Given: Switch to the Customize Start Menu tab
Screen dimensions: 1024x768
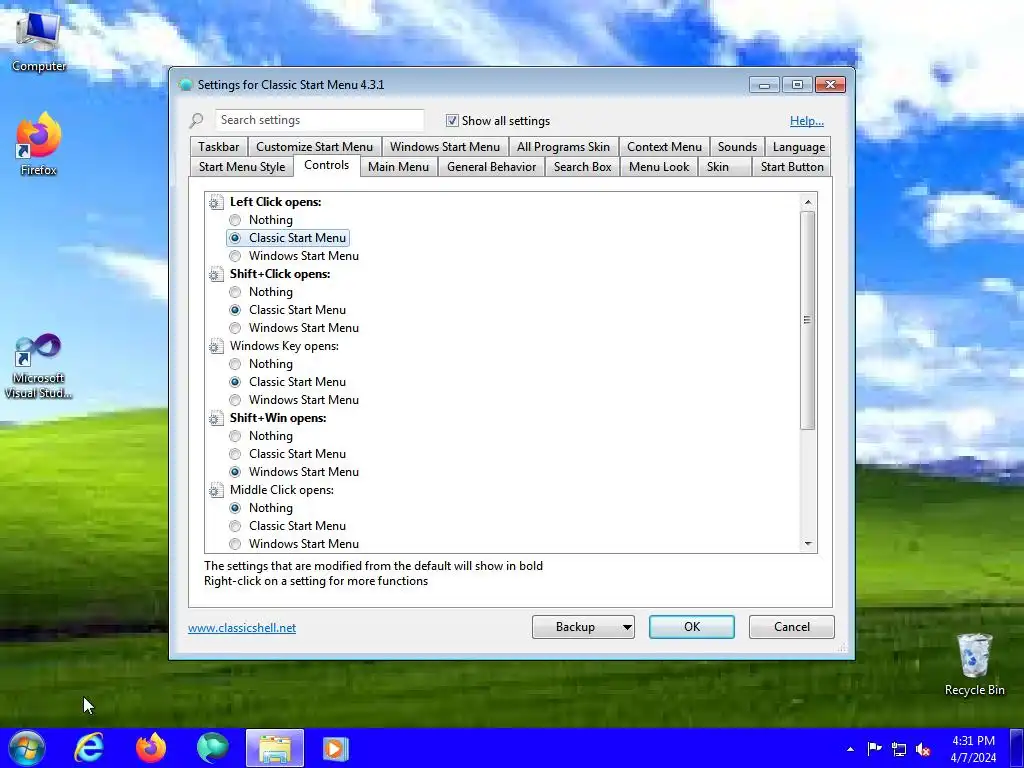Looking at the screenshot, I should (x=315, y=147).
